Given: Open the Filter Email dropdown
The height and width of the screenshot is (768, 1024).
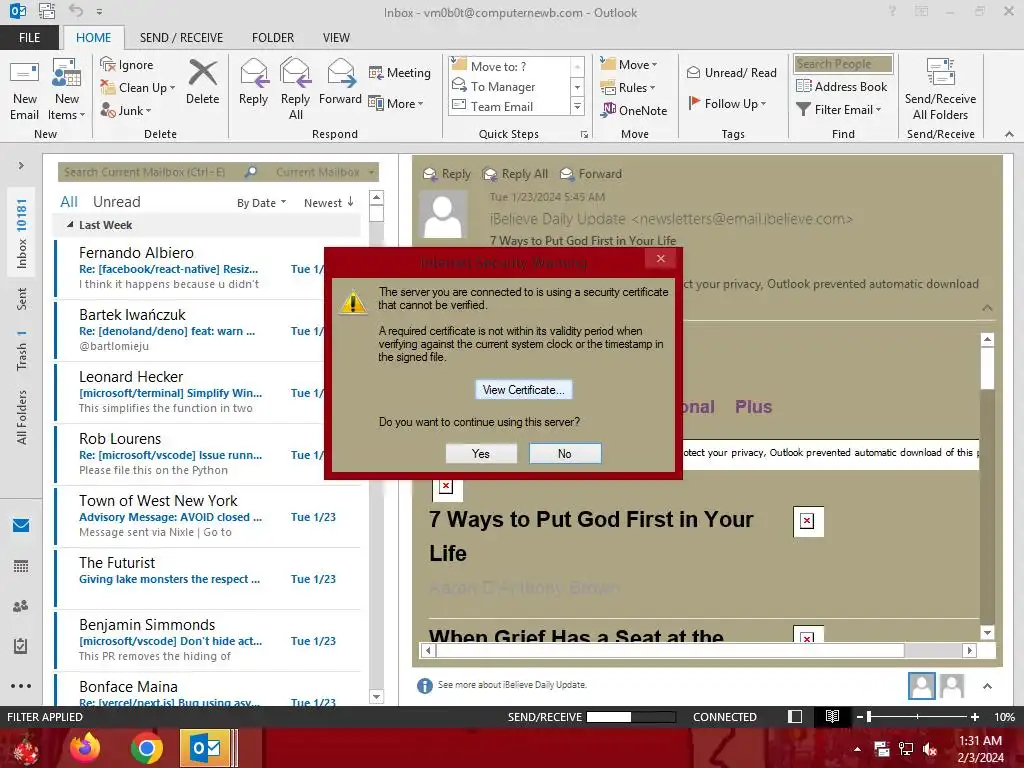Looking at the screenshot, I should point(839,110).
